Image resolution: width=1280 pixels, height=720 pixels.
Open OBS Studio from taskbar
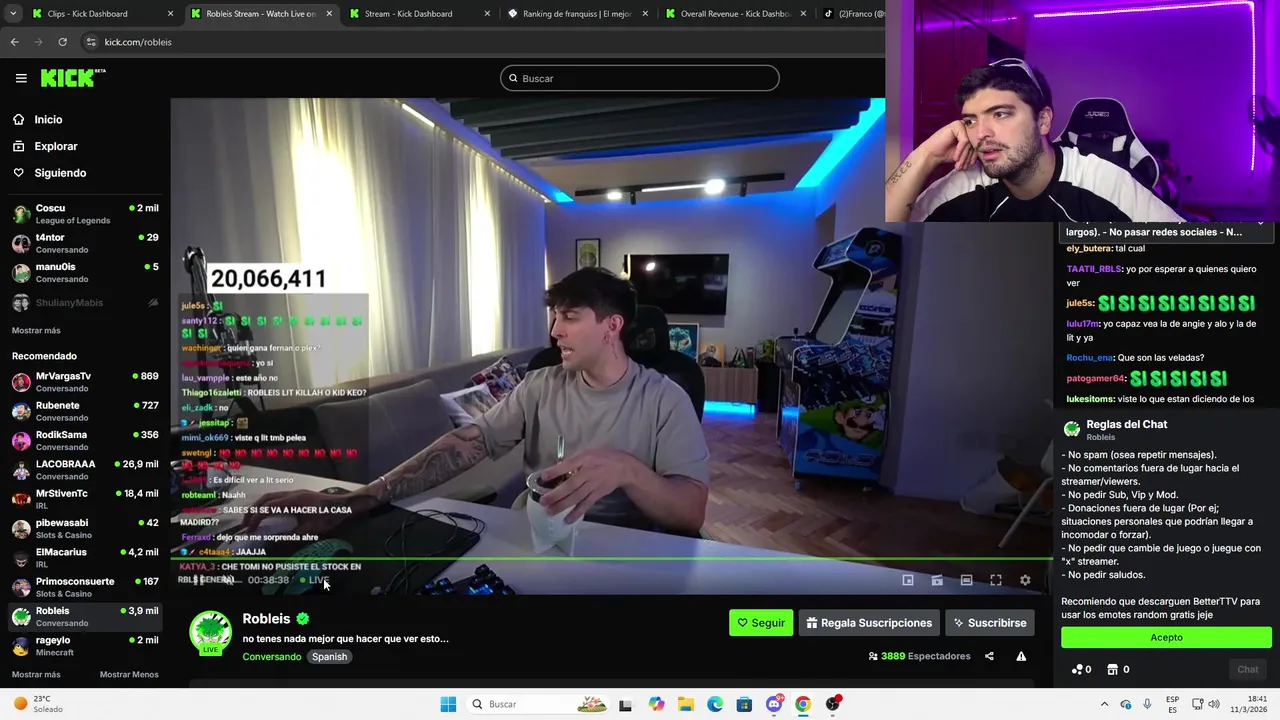pos(832,704)
